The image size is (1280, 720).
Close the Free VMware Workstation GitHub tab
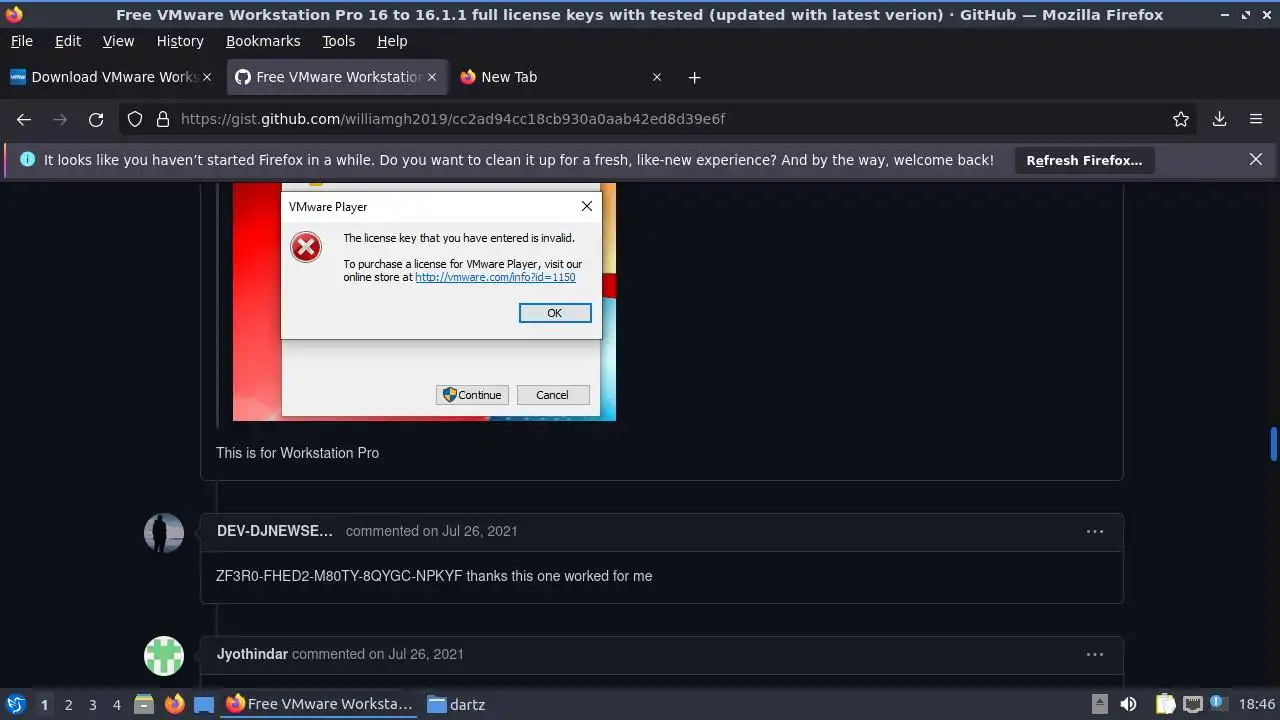(432, 77)
